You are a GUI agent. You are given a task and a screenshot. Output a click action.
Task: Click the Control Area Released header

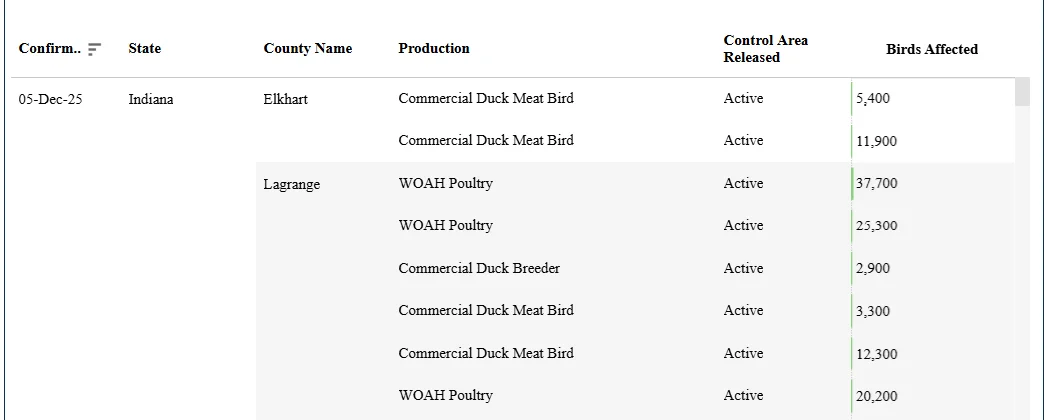(x=765, y=49)
